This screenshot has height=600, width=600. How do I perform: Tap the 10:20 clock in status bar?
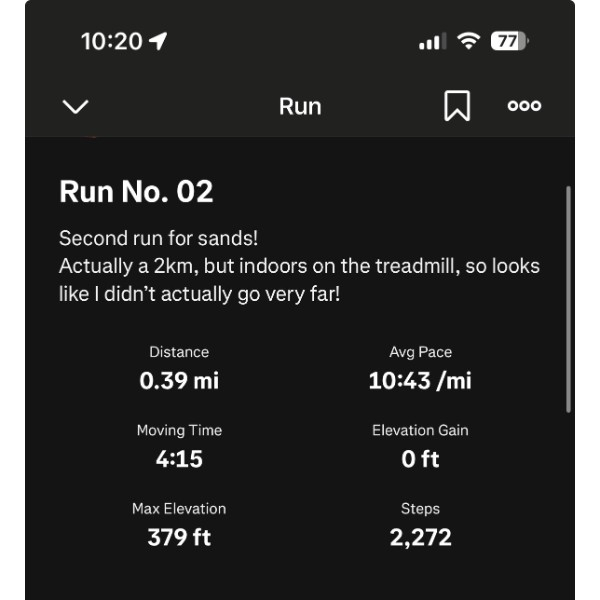coord(111,41)
